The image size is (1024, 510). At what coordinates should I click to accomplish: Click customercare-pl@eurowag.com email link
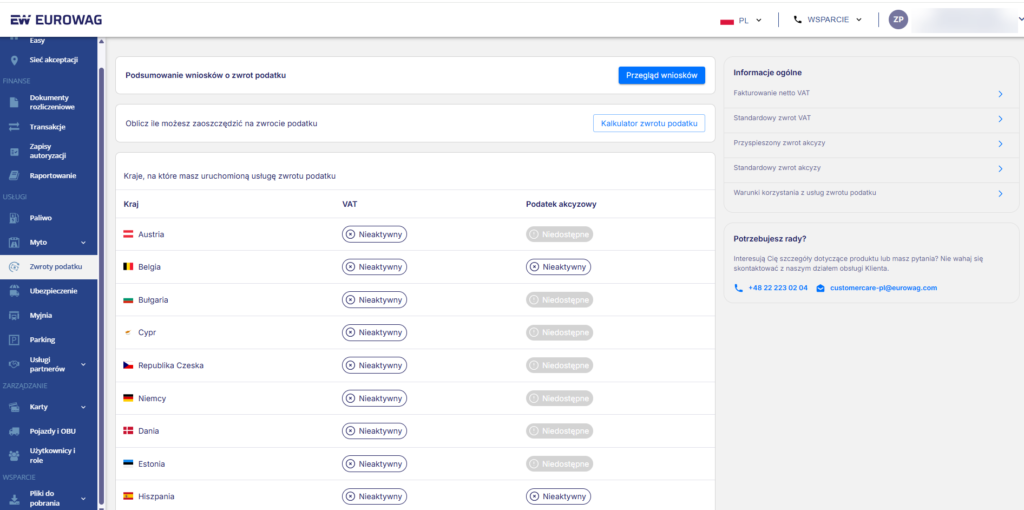click(x=883, y=288)
